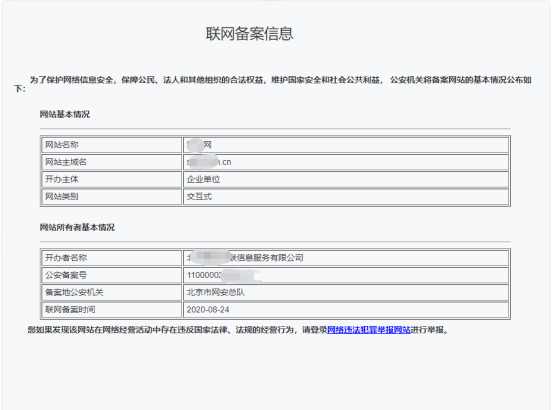The height and width of the screenshot is (410, 554).
Task: Select the 网站类别 label cell
Action: pos(112,197)
